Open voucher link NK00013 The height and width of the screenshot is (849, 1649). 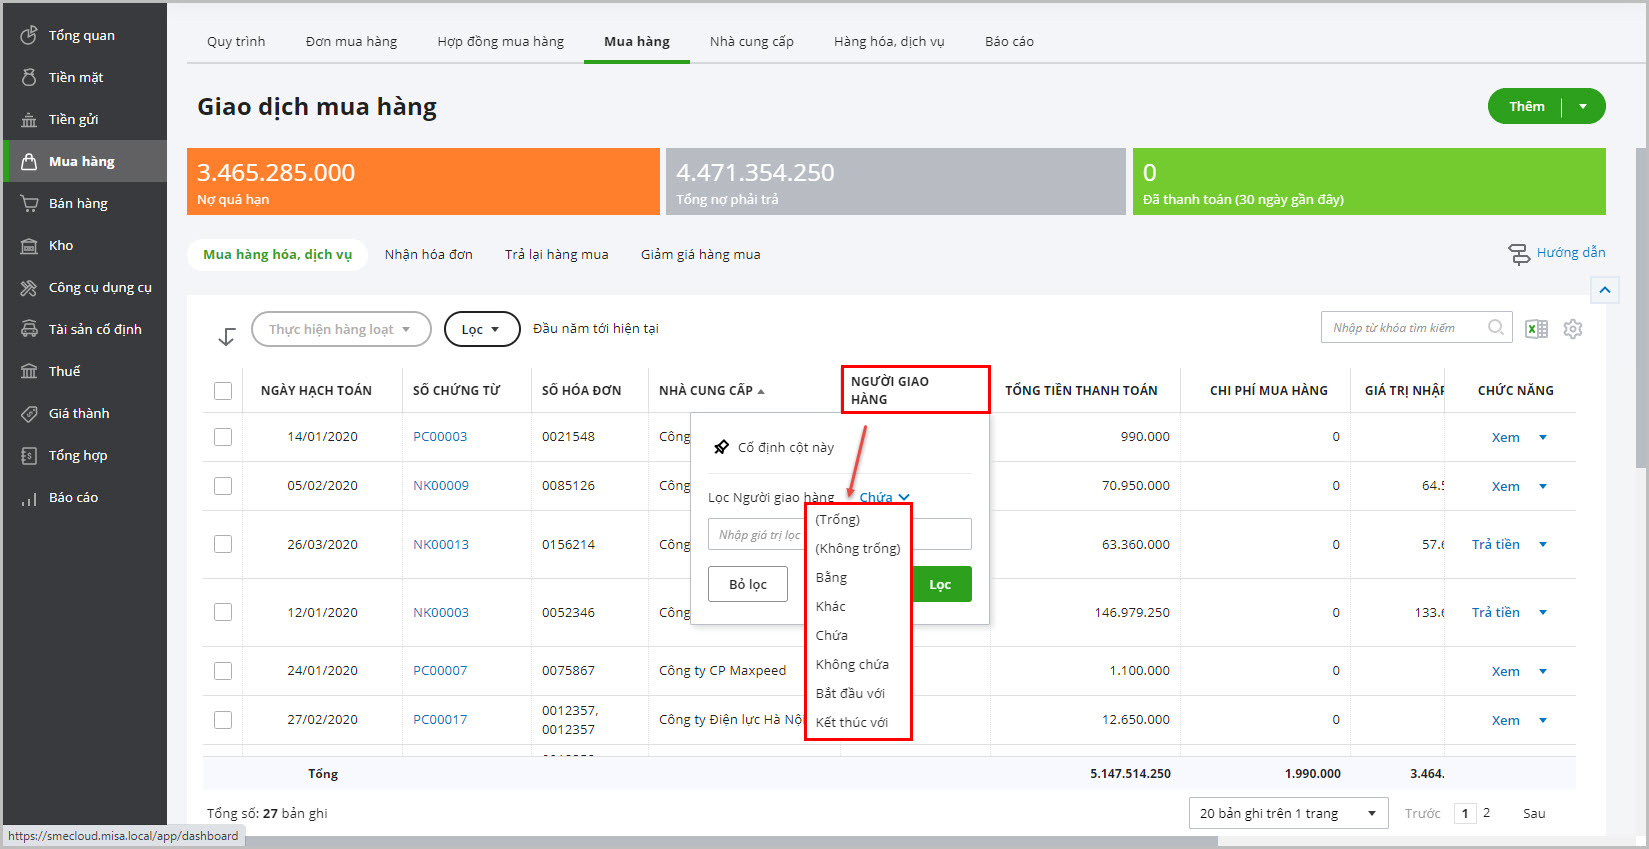[440, 544]
